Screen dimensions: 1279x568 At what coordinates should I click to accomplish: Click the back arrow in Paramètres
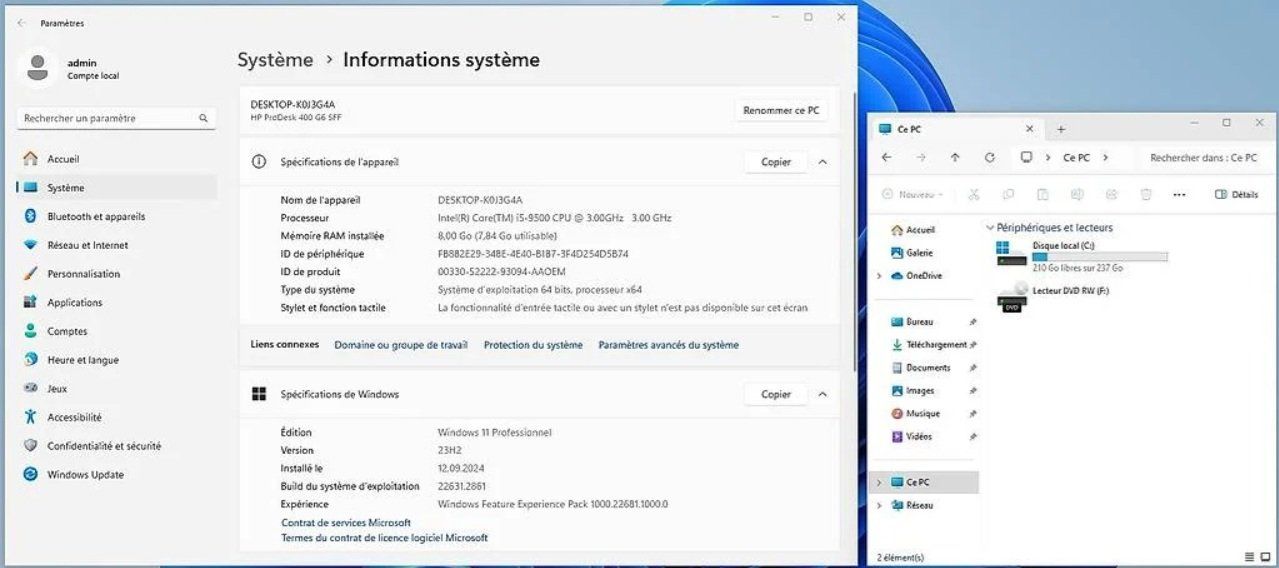click(22, 23)
